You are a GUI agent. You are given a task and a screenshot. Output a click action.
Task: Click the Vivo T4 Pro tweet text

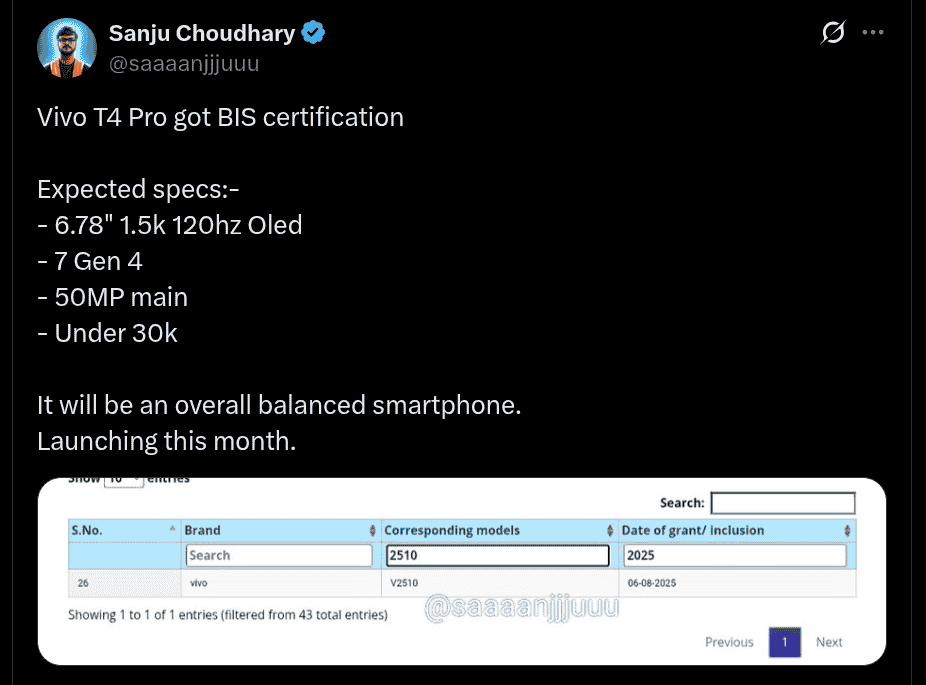(220, 117)
